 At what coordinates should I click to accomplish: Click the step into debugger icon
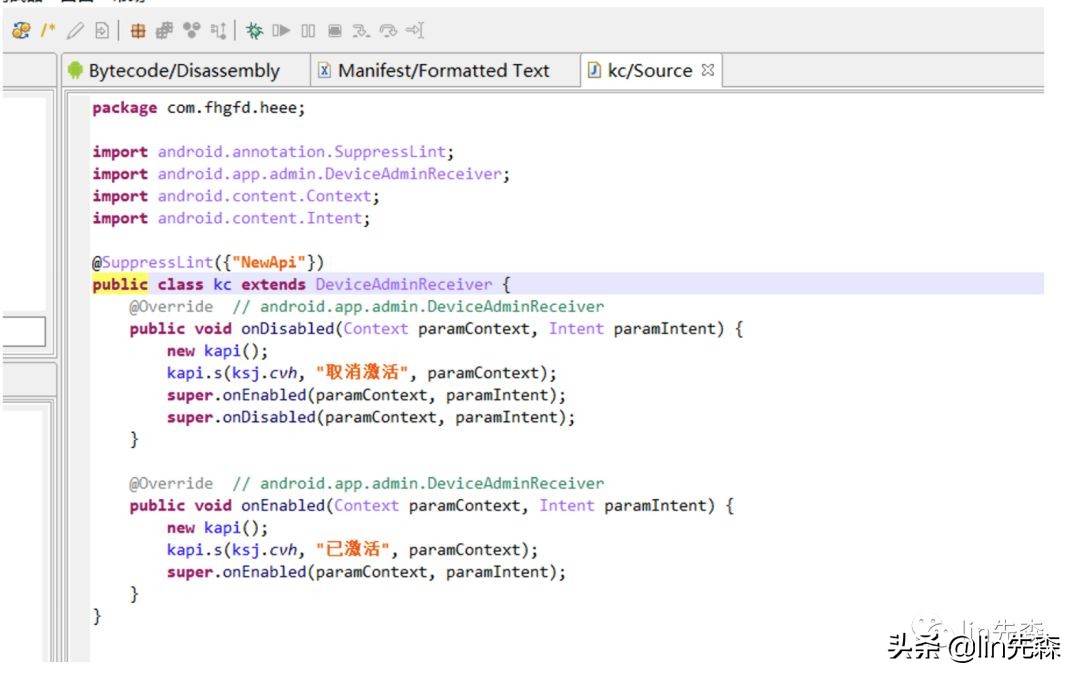click(361, 31)
